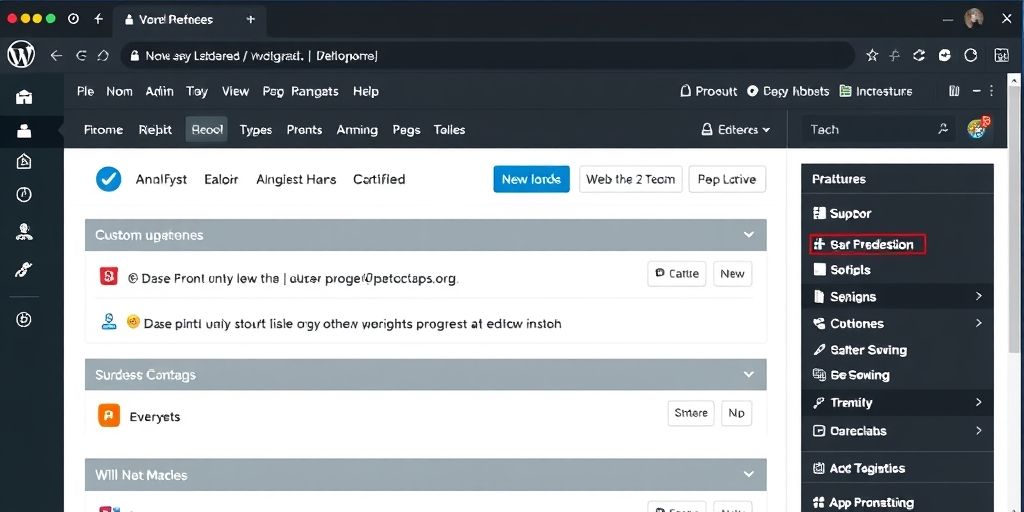
Task: Expand the Careclabs submenu arrow
Action: click(978, 431)
